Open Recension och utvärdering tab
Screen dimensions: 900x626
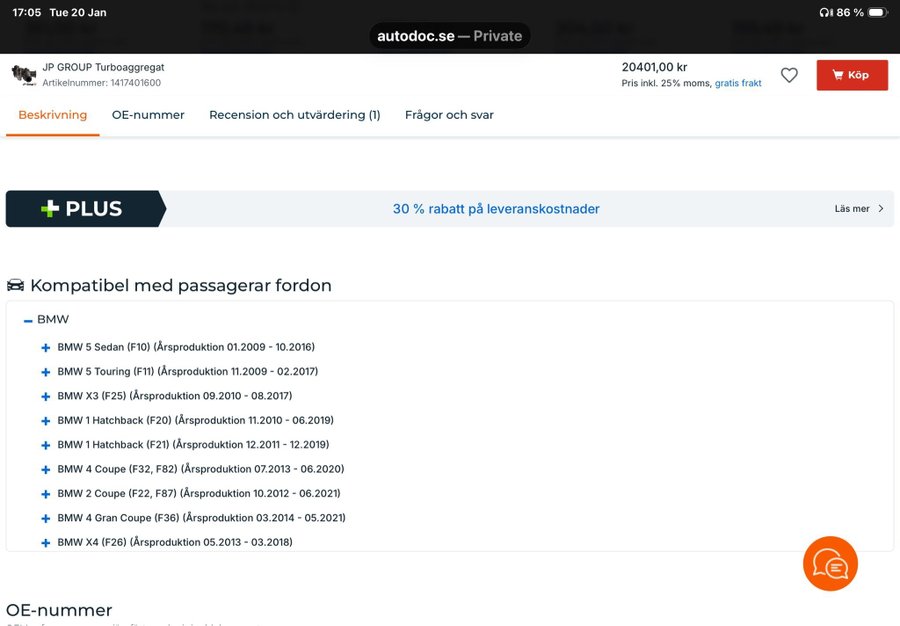point(294,115)
